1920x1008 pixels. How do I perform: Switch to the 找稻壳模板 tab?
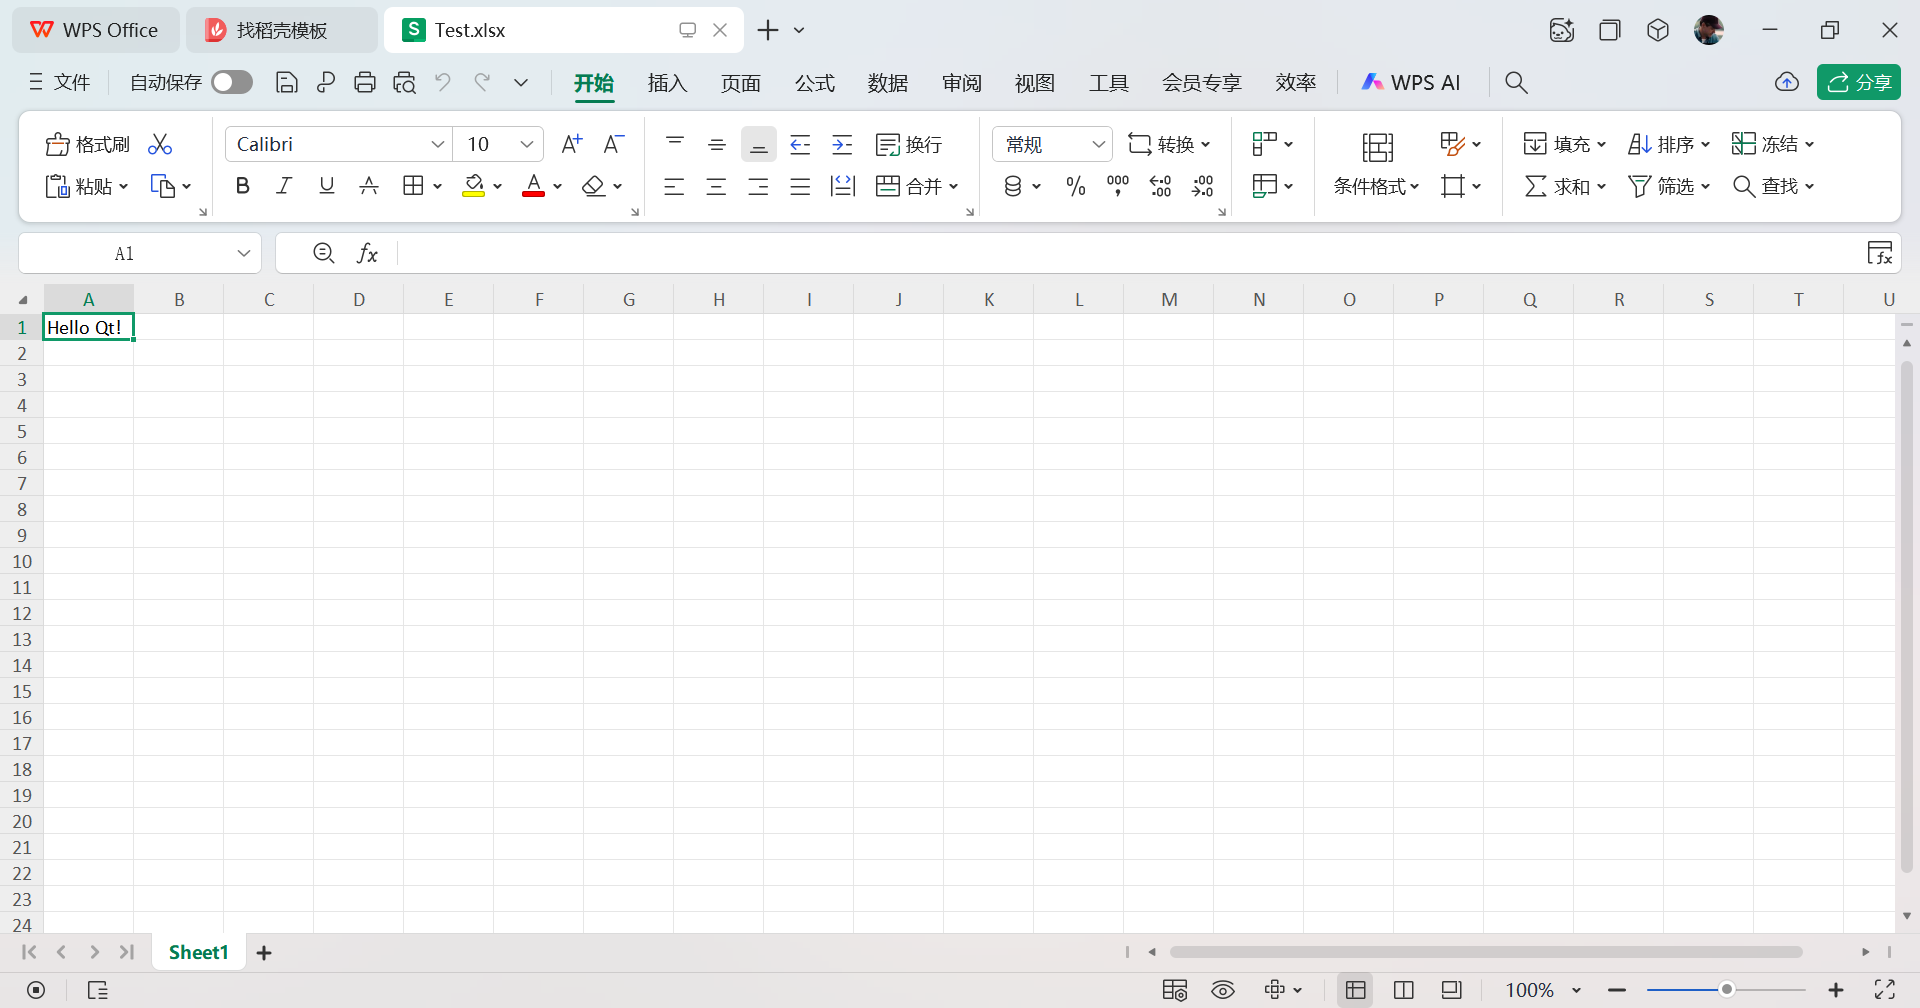(x=281, y=30)
